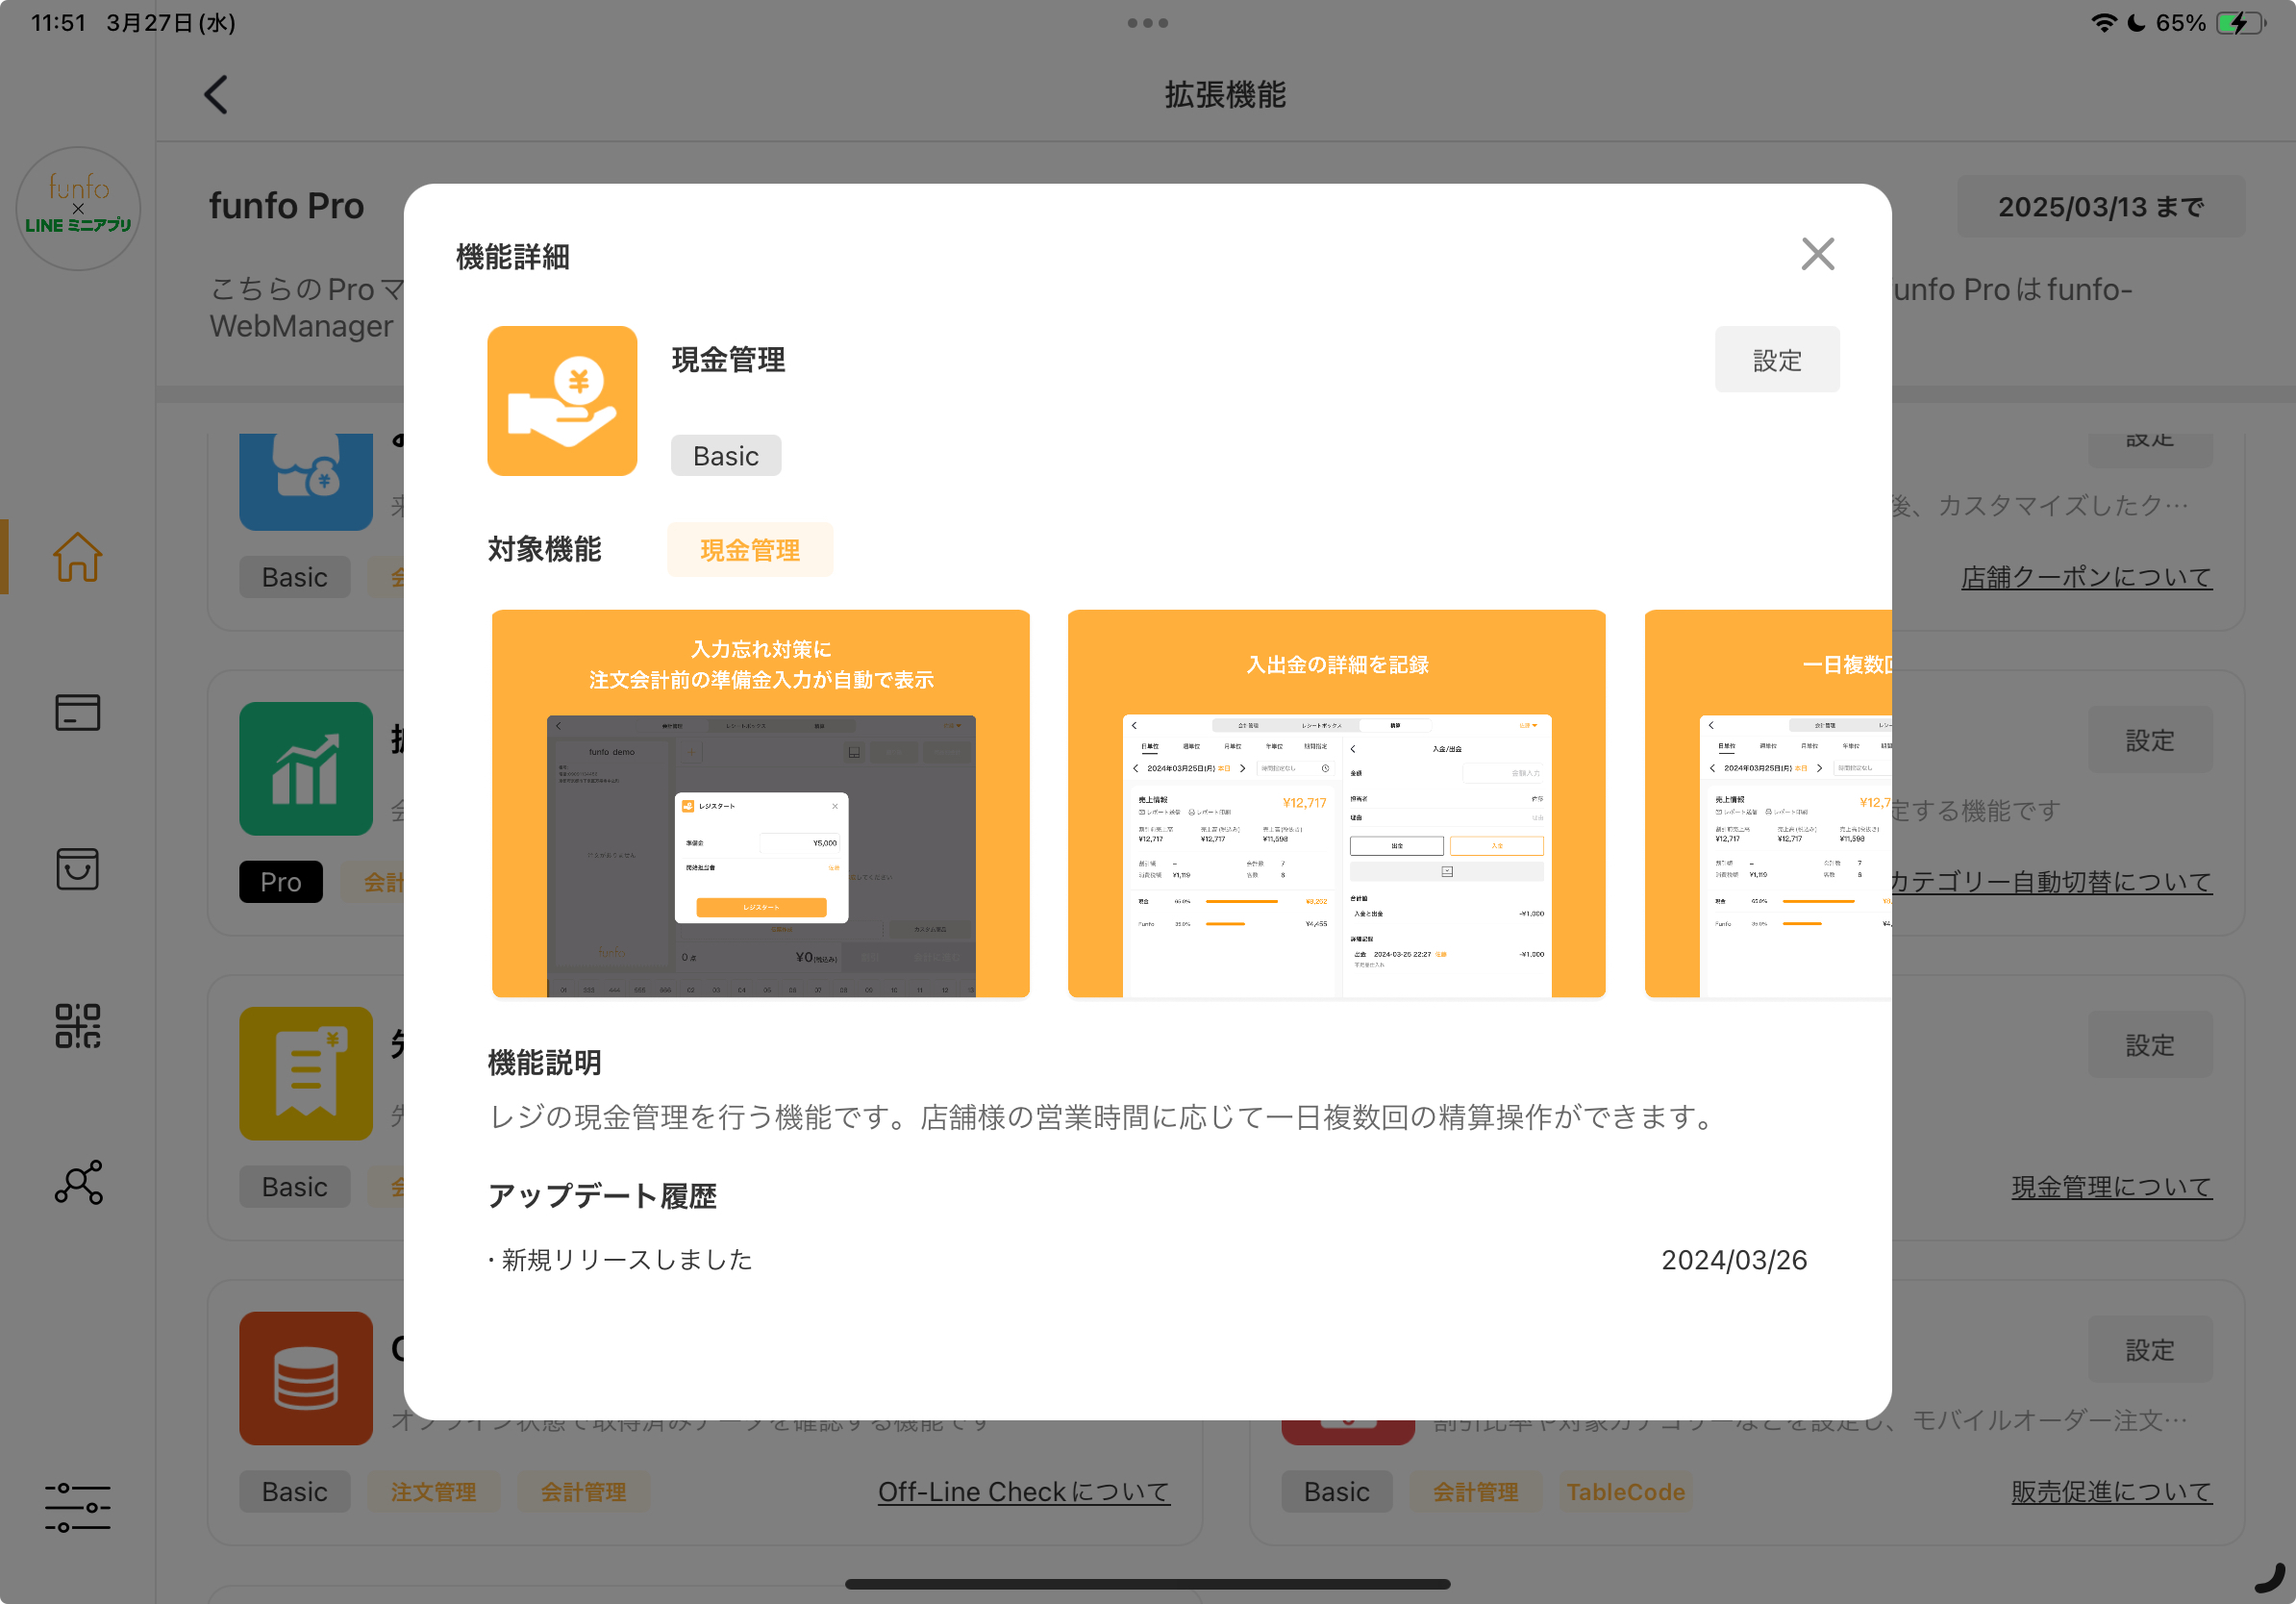The width and height of the screenshot is (2296, 1604).
Task: Tap the three-dot multitasking indicator at the top
Action: coord(1148,22)
